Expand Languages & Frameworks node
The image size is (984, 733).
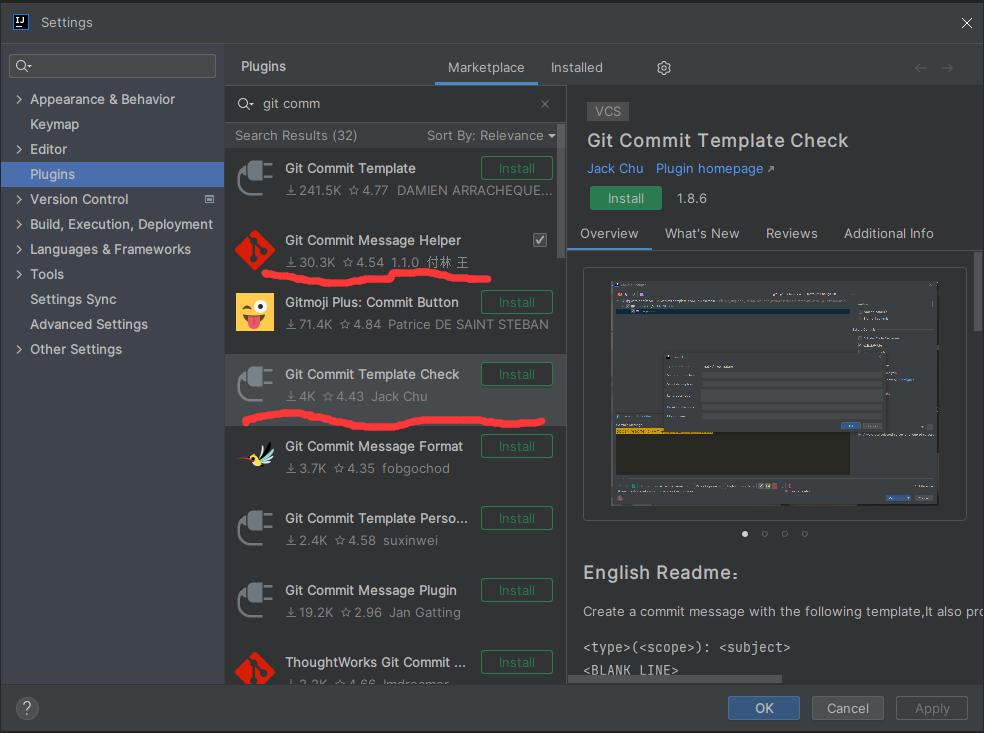point(19,250)
